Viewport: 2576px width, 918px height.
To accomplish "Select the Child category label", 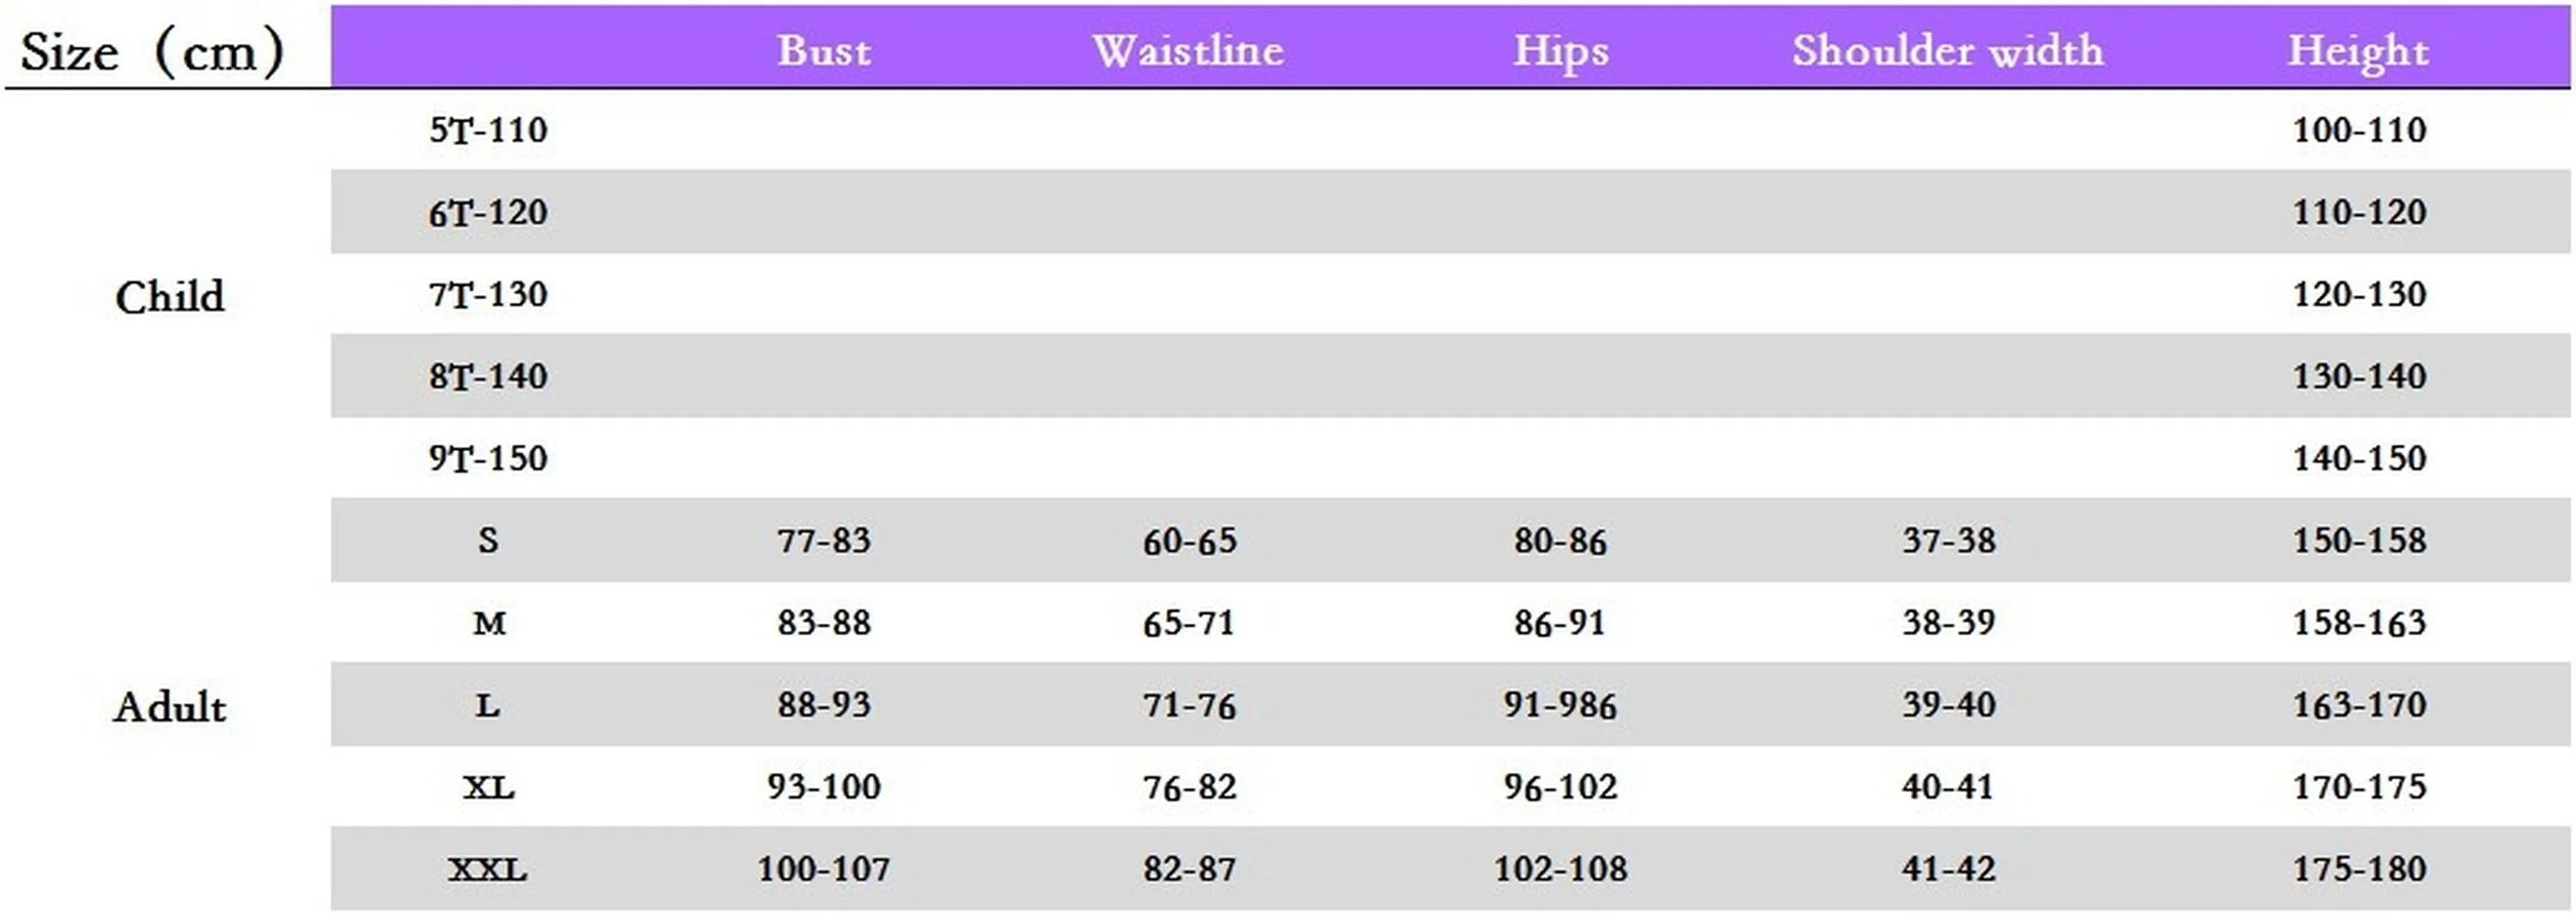I will pyautogui.click(x=170, y=297).
